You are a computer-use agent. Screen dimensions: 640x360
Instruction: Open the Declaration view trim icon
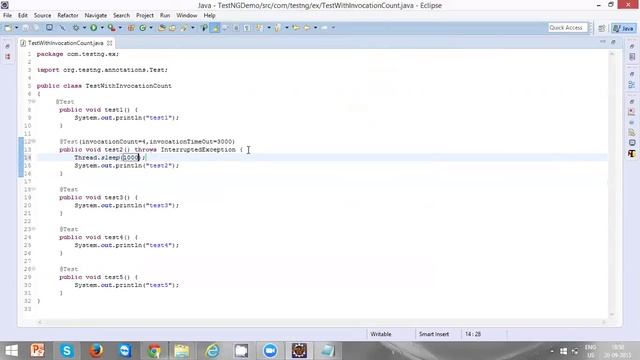[632, 132]
